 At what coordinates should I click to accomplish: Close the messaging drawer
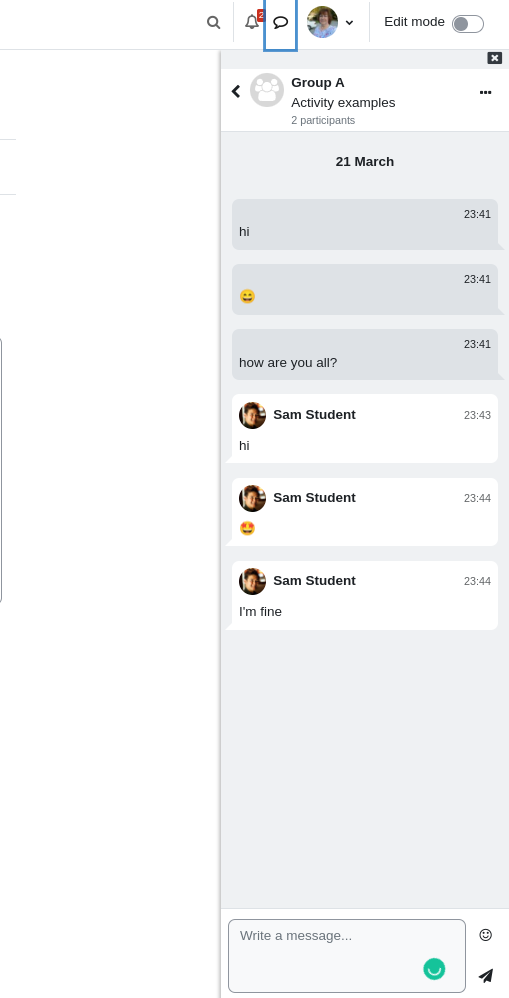[x=495, y=58]
